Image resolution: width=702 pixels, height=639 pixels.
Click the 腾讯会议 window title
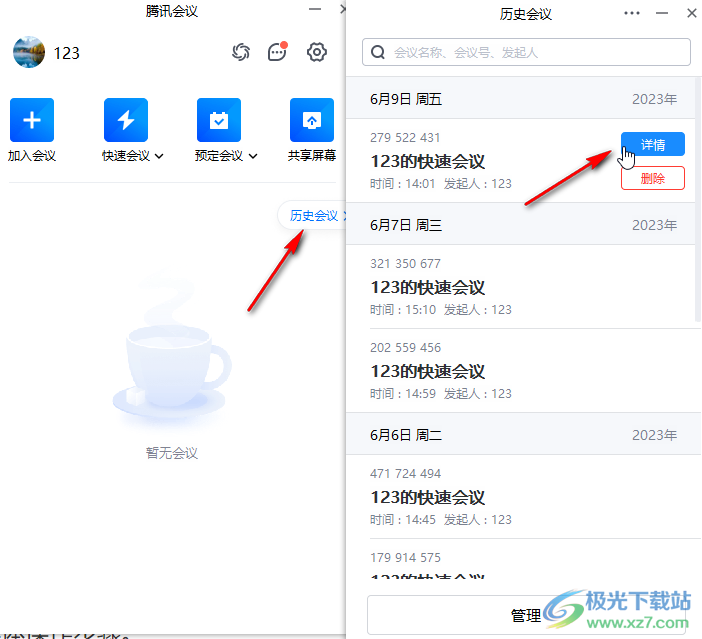[172, 11]
